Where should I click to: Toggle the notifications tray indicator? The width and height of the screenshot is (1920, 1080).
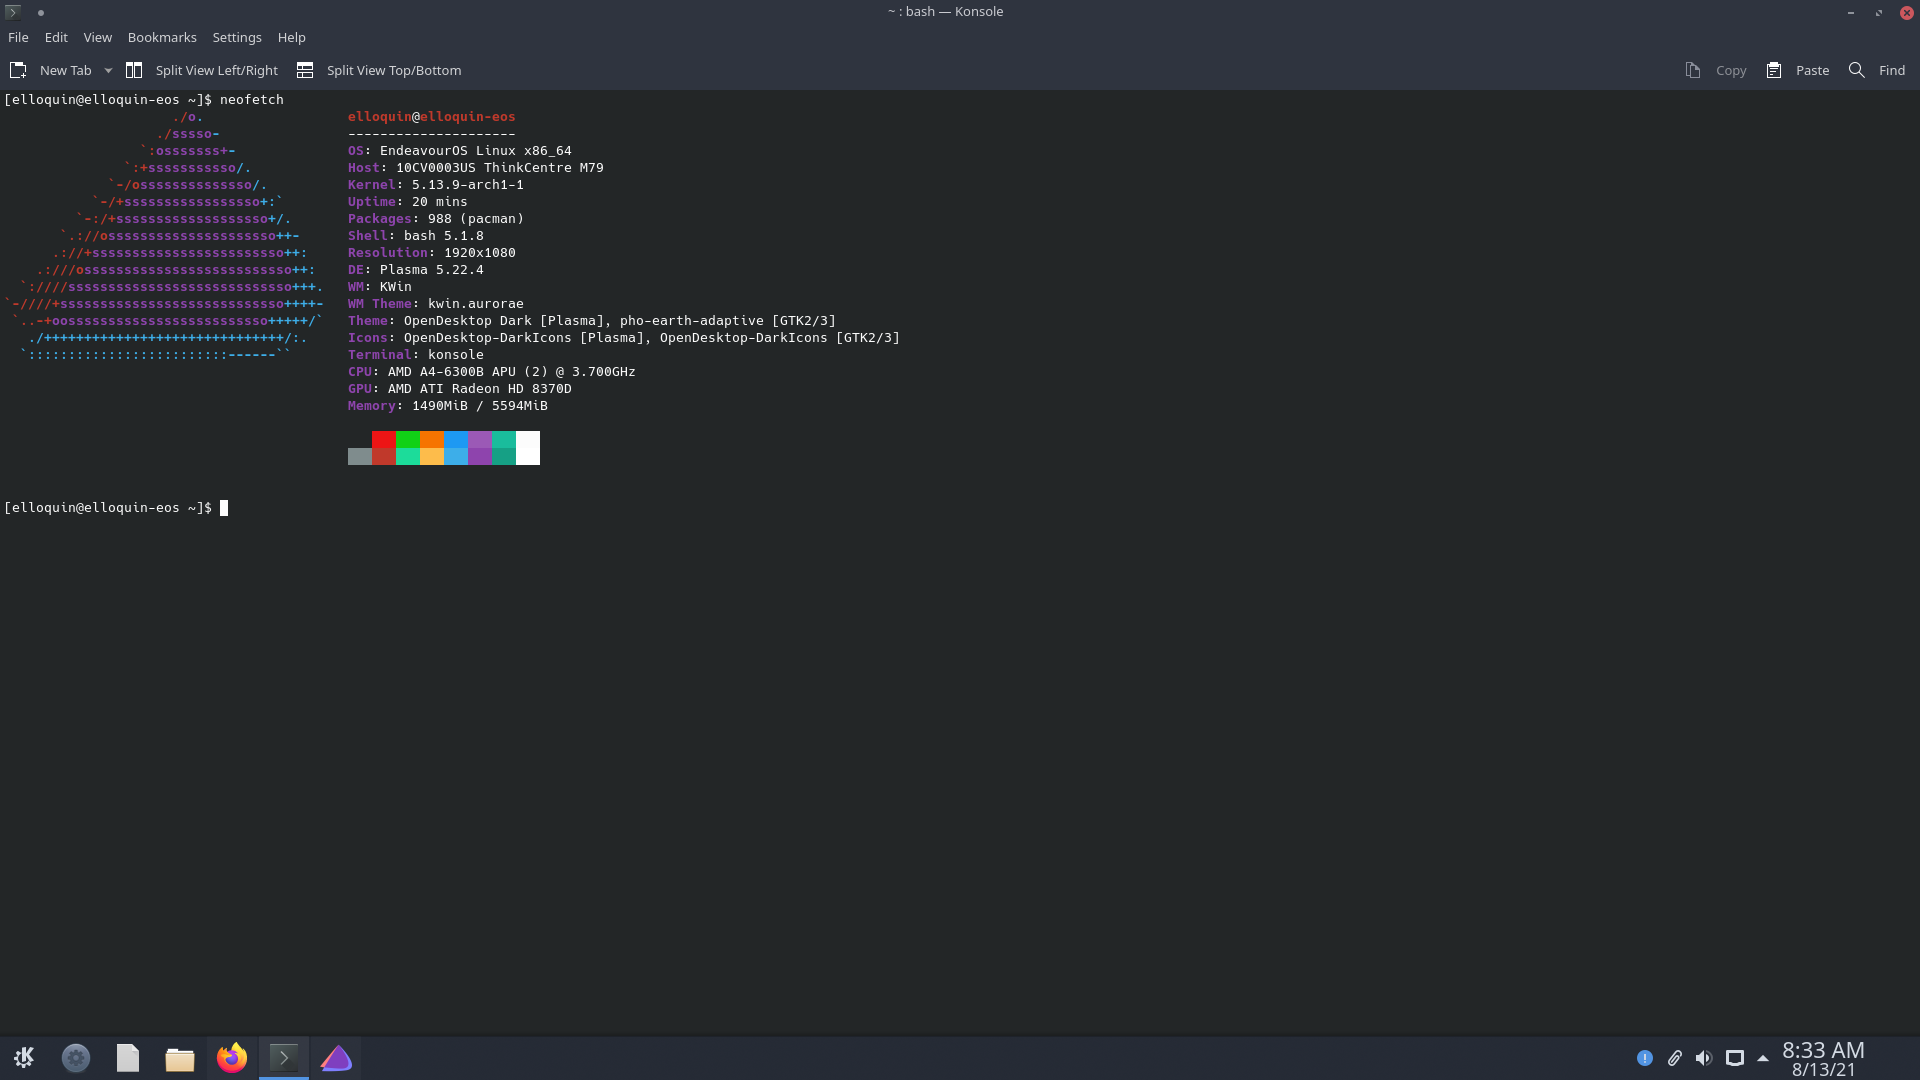pos(1646,1057)
